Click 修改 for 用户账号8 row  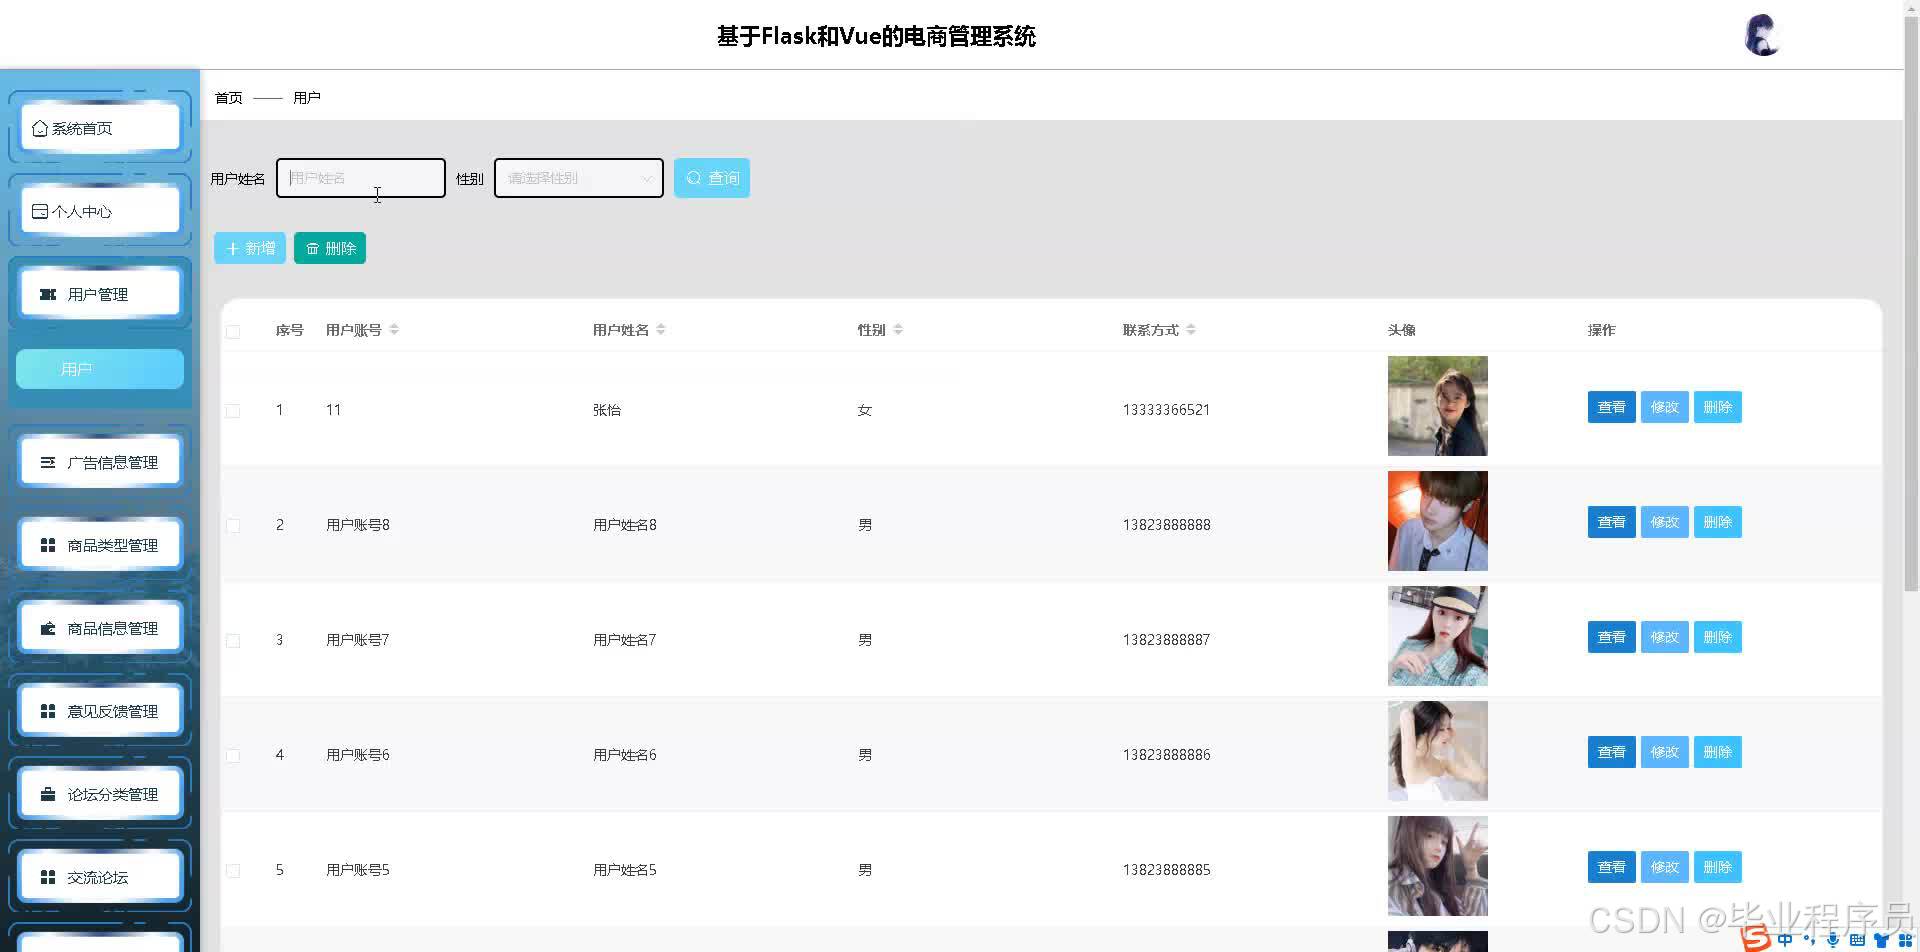click(1664, 522)
